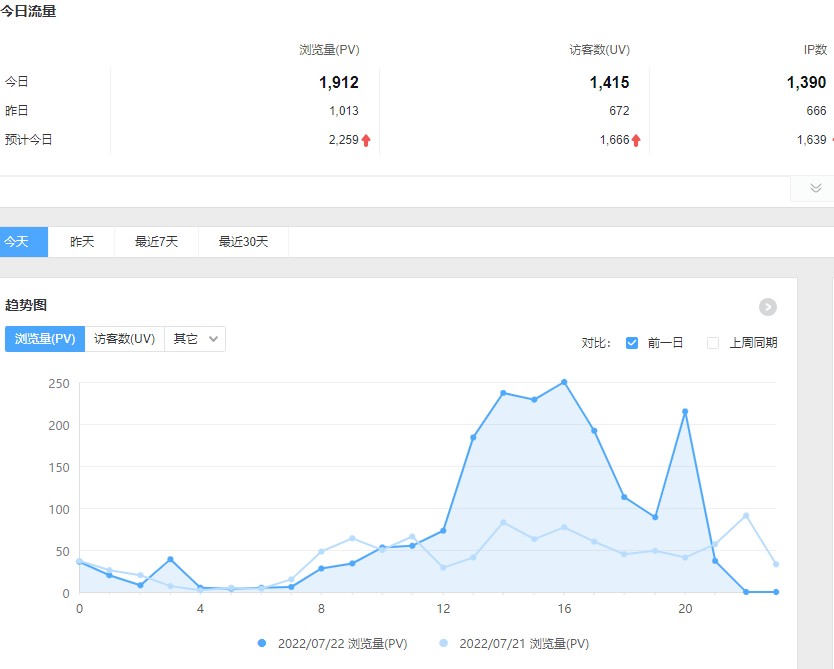The width and height of the screenshot is (834, 669).
Task: Select the 访客数(UV) trend button
Action: click(x=124, y=339)
